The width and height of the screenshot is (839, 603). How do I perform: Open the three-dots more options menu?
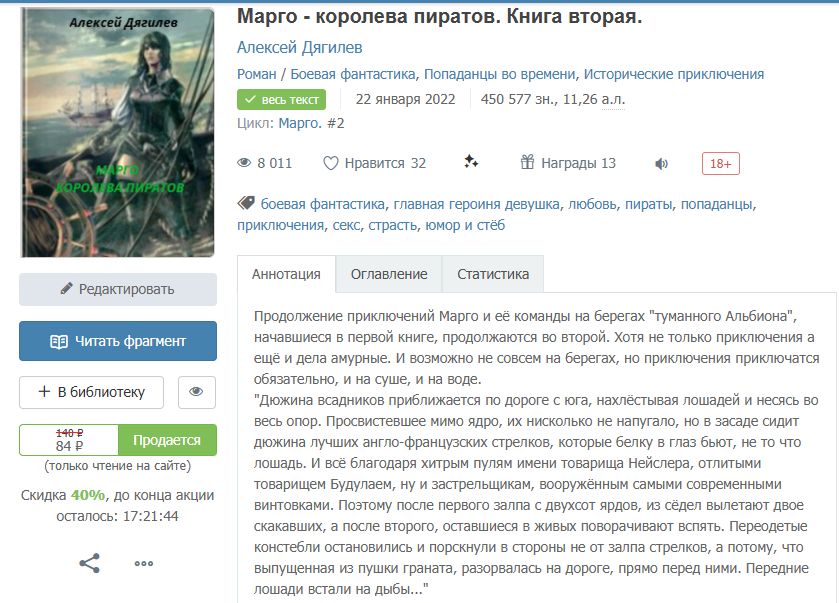pos(144,563)
